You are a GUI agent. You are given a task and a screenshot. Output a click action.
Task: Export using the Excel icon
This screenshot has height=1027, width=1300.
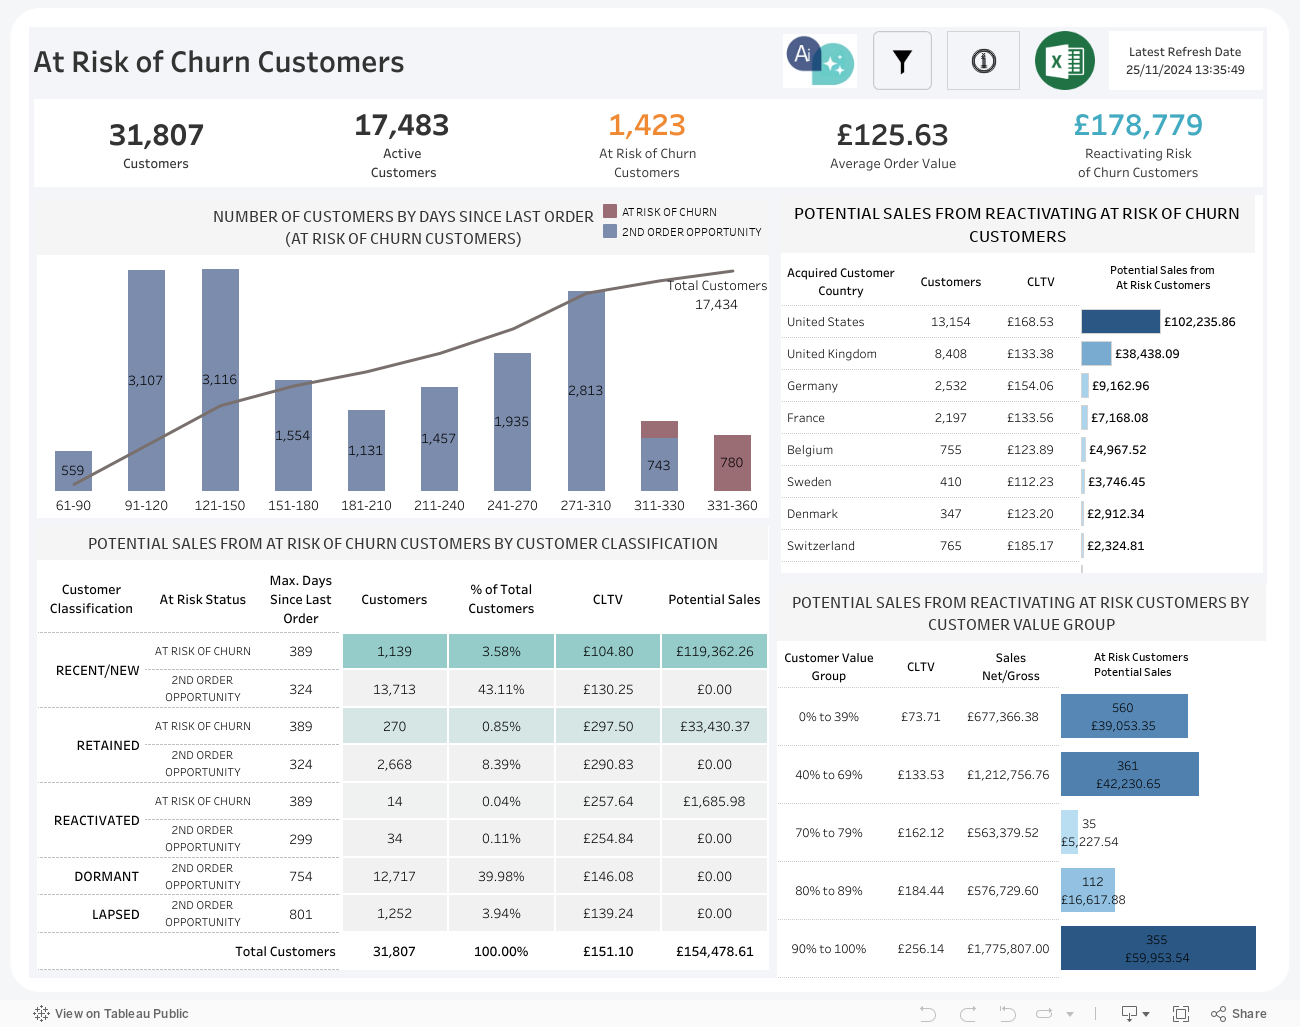coord(1065,61)
